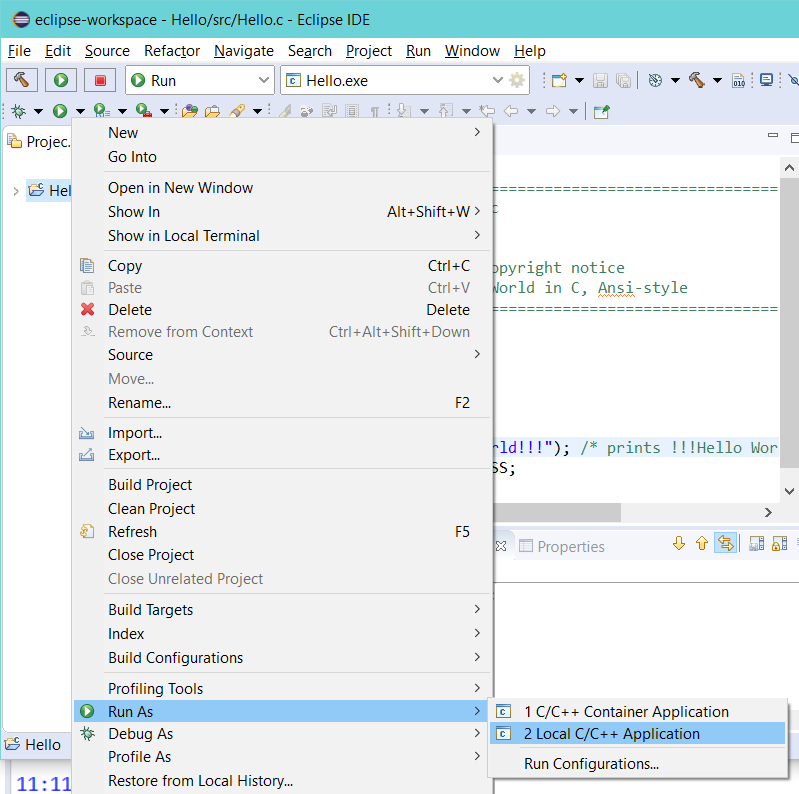Click the green Launch run button
The image size is (799, 794).
click(61, 80)
